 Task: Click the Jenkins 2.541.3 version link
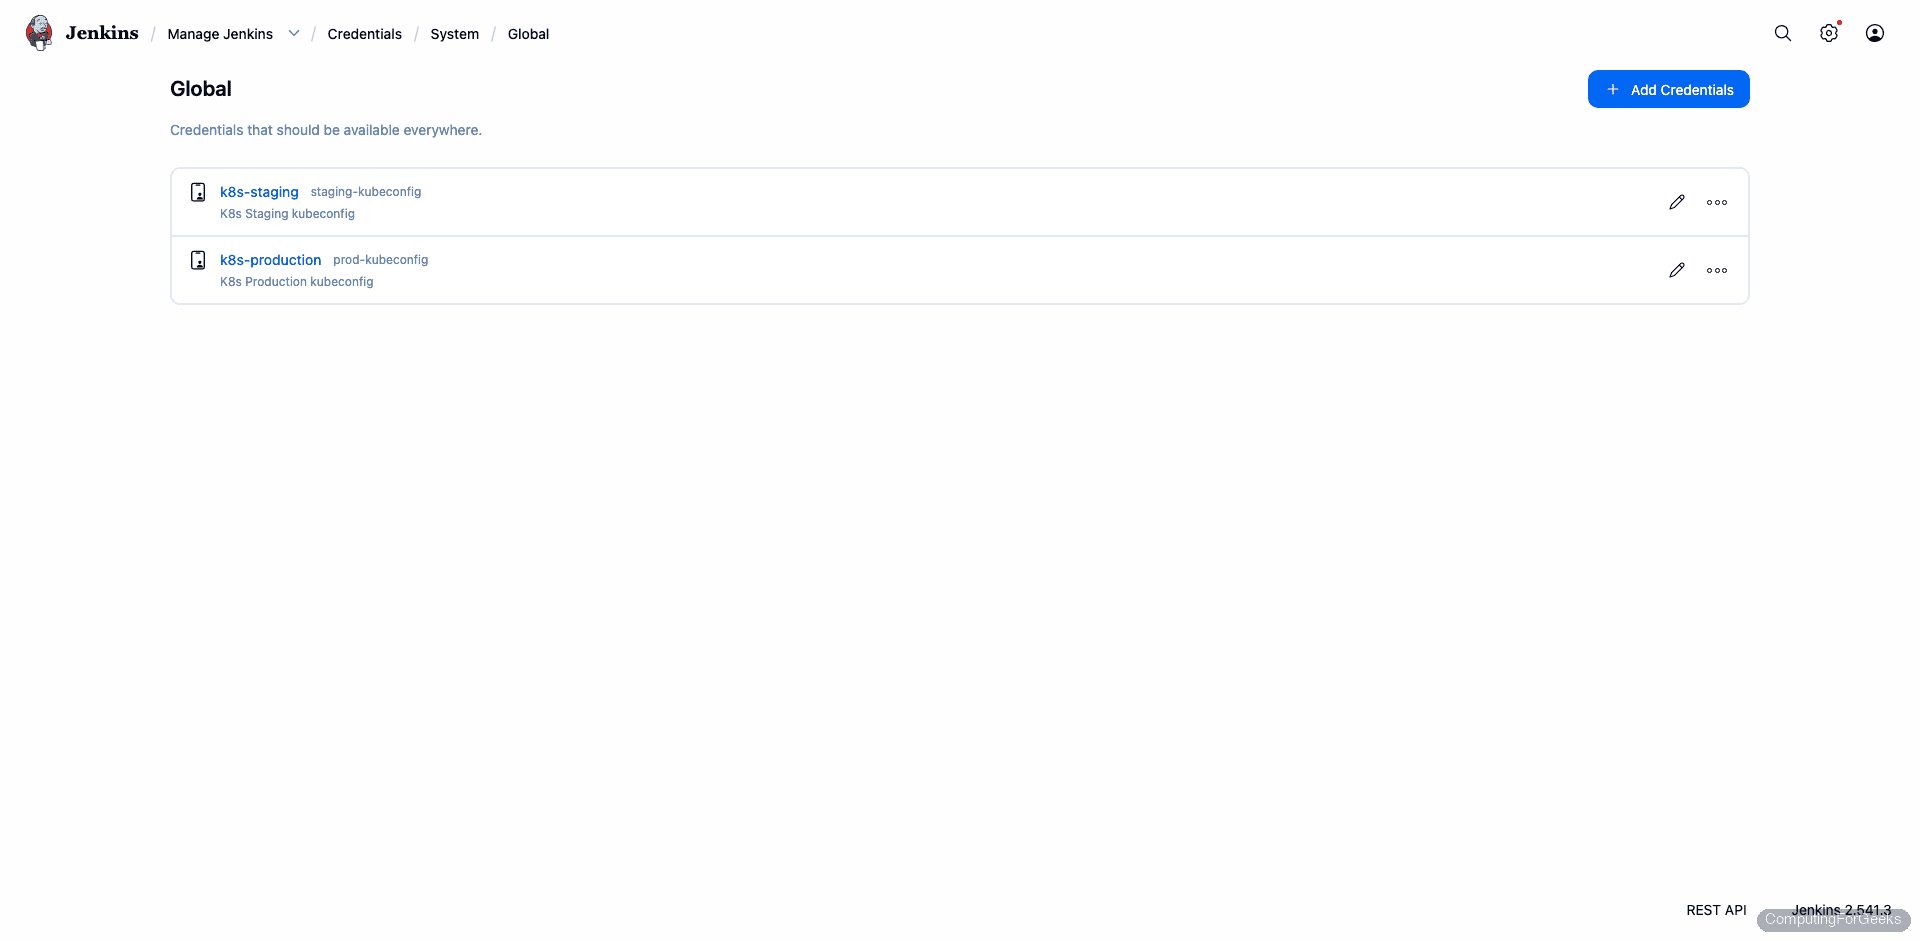click(1840, 910)
